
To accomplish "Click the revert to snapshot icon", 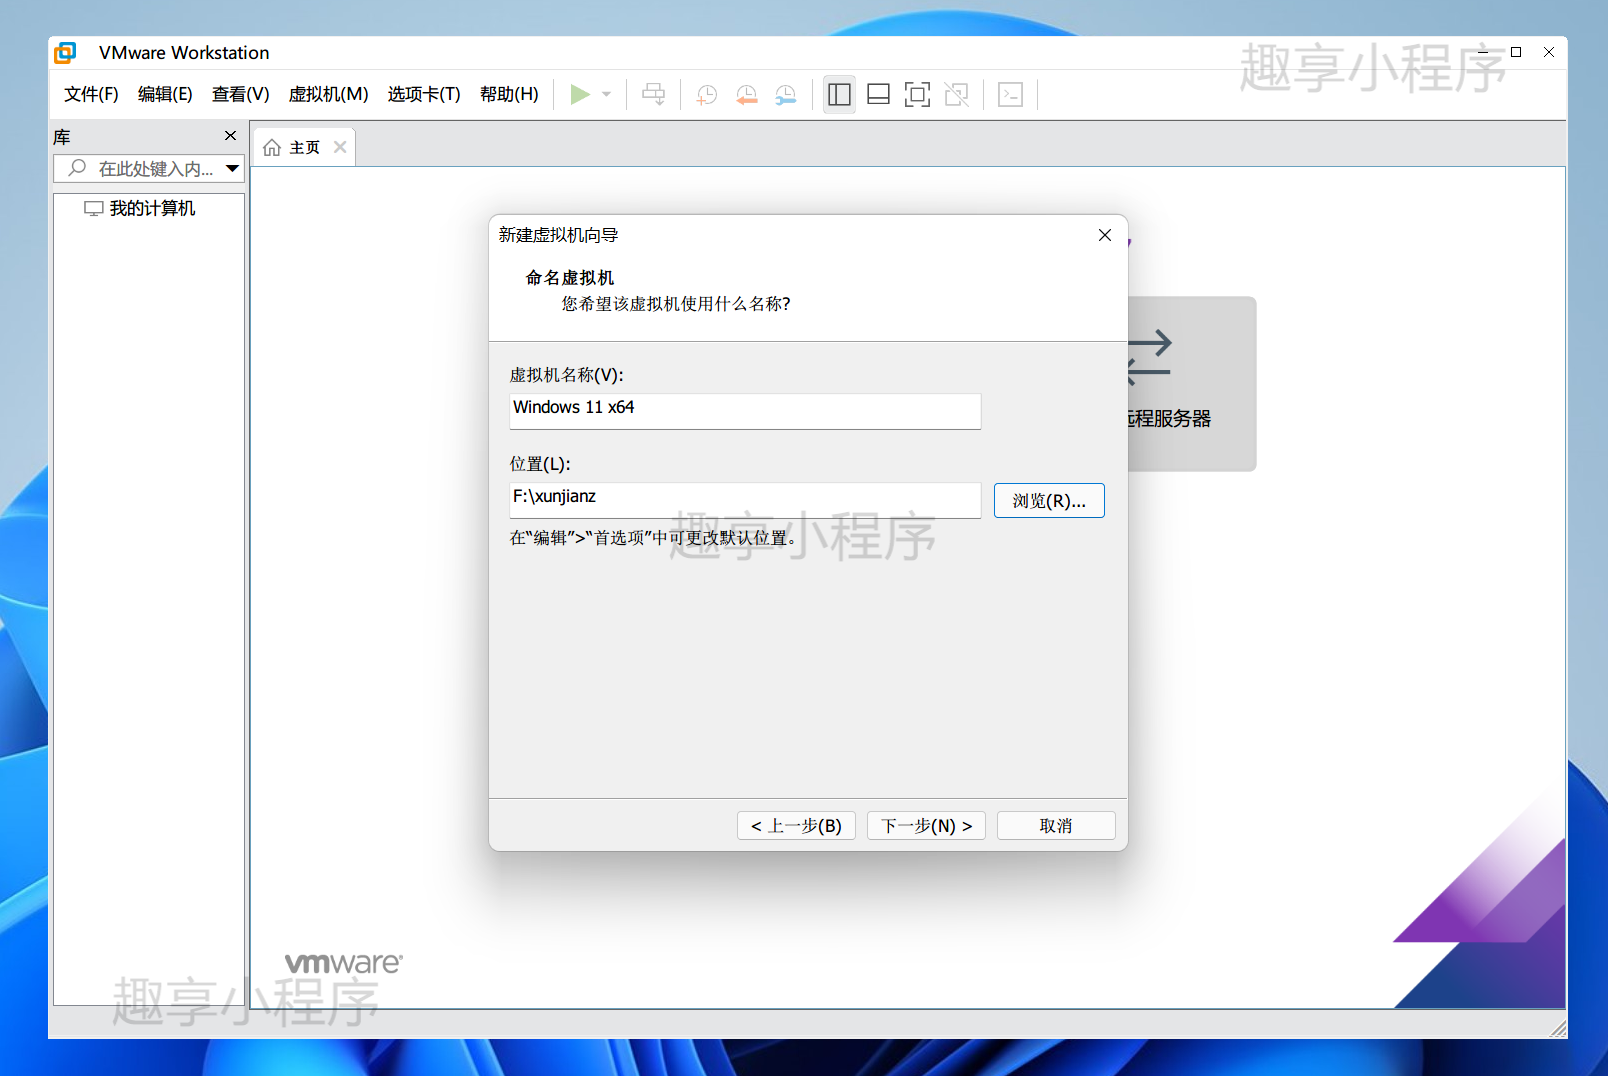I will click(x=746, y=95).
